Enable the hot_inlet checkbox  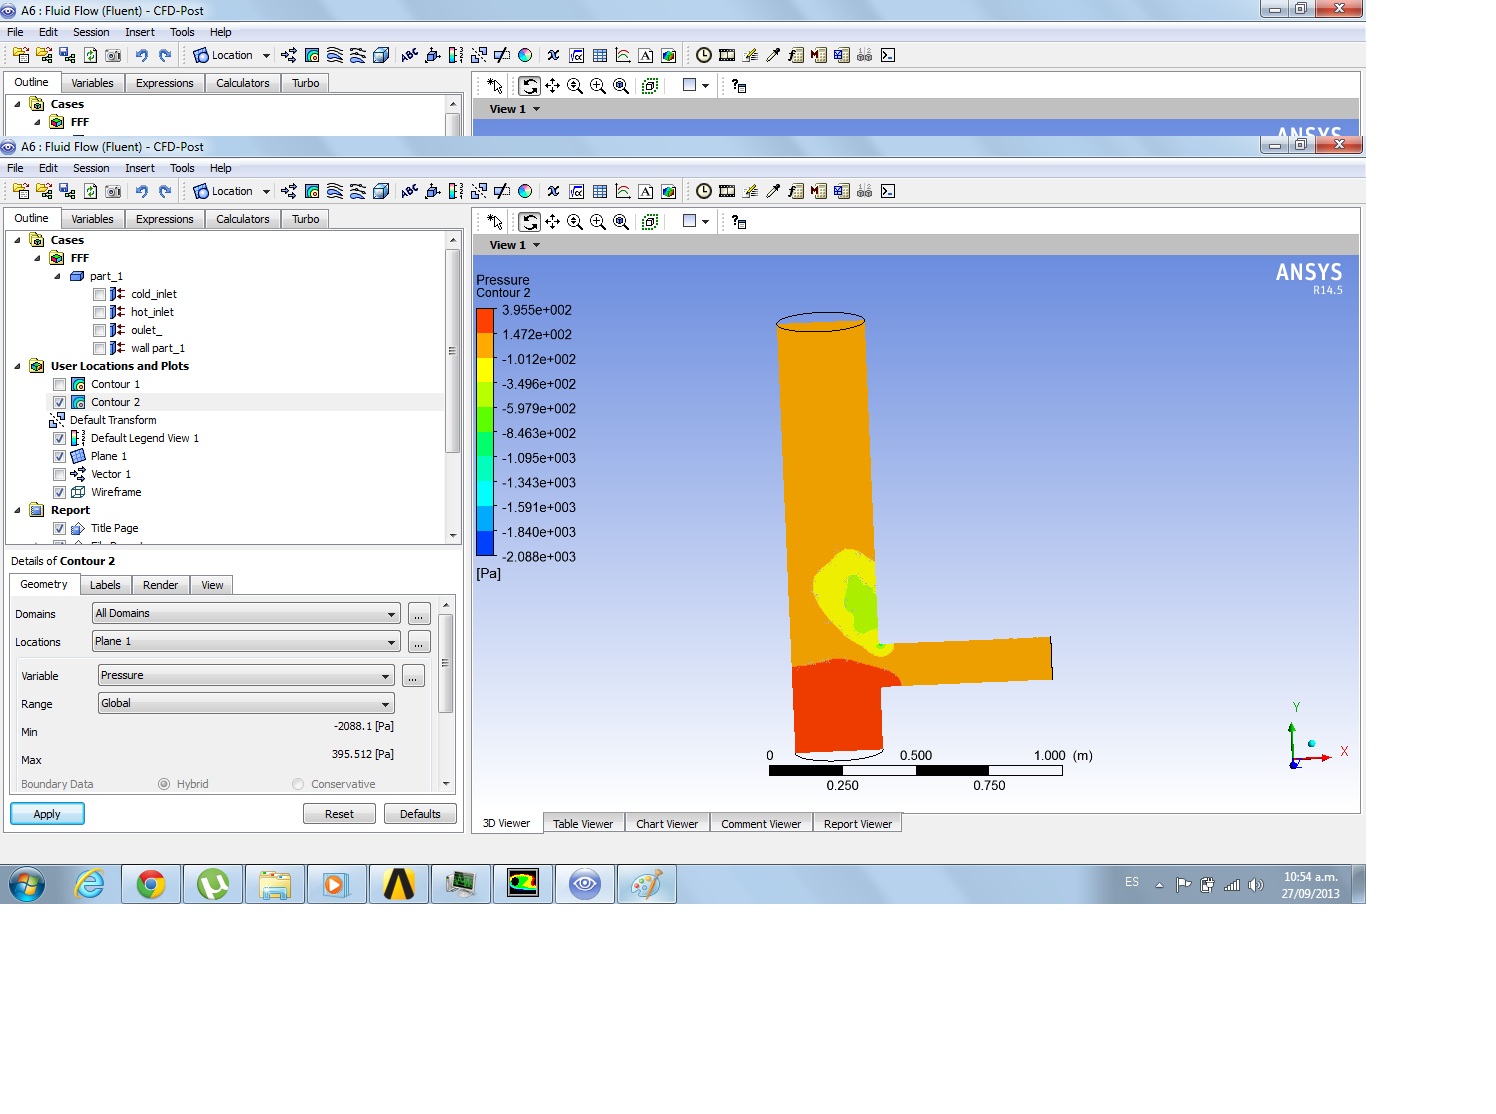pos(99,312)
